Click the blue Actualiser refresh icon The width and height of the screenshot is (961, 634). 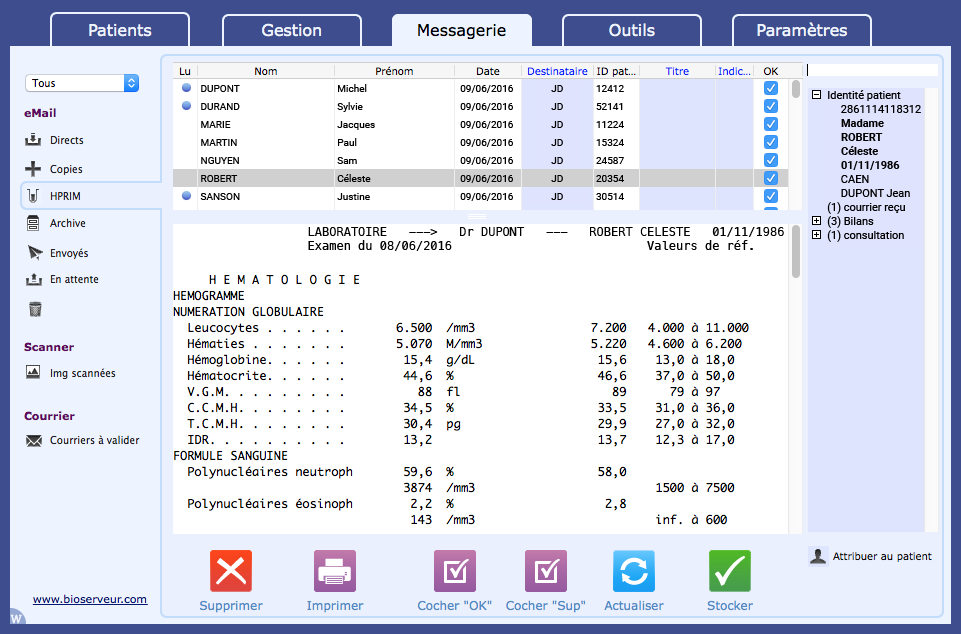(634, 571)
